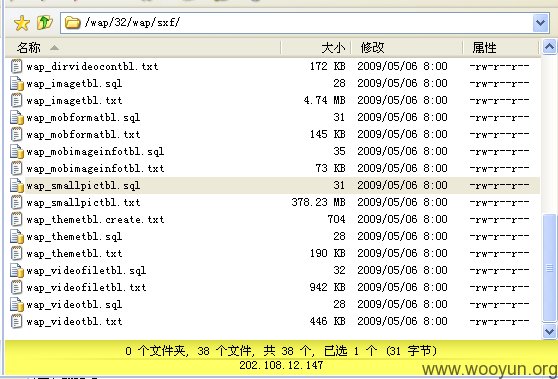Screen dimensions: 558x379
Task: Click scrollbar up arrow
Action: pos(549,47)
